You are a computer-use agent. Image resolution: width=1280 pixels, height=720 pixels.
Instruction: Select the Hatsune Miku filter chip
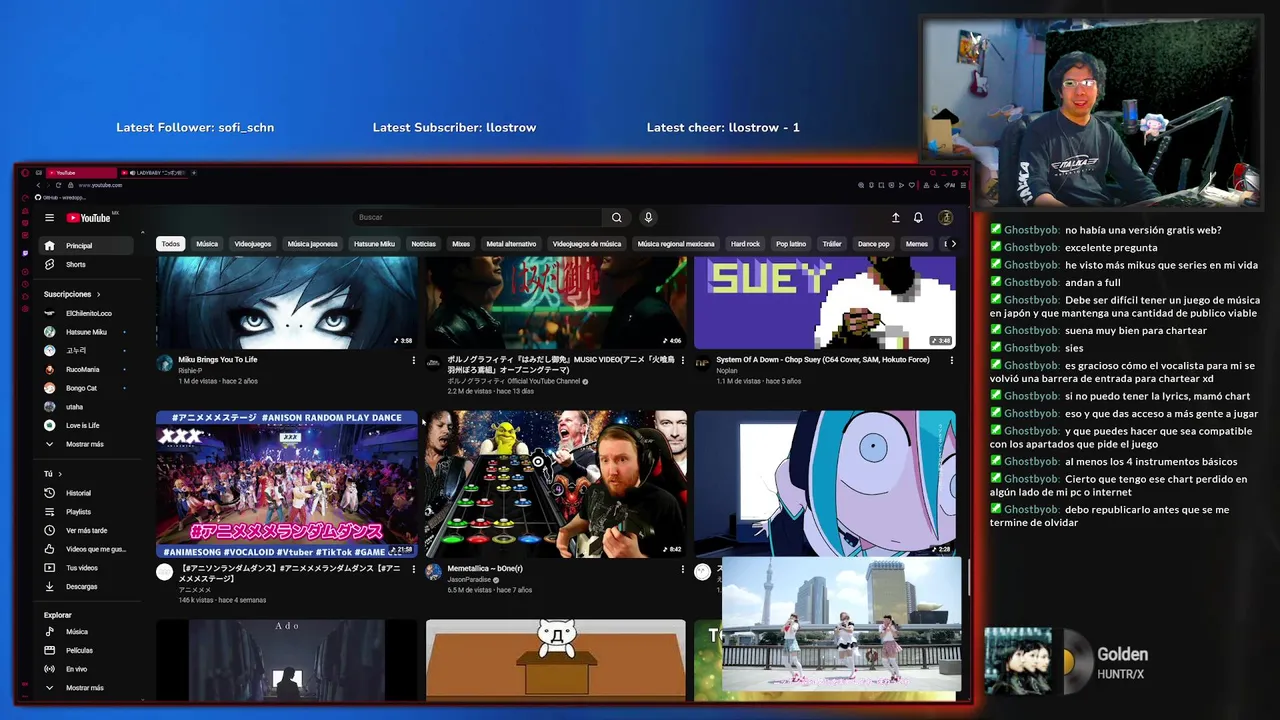(x=374, y=244)
